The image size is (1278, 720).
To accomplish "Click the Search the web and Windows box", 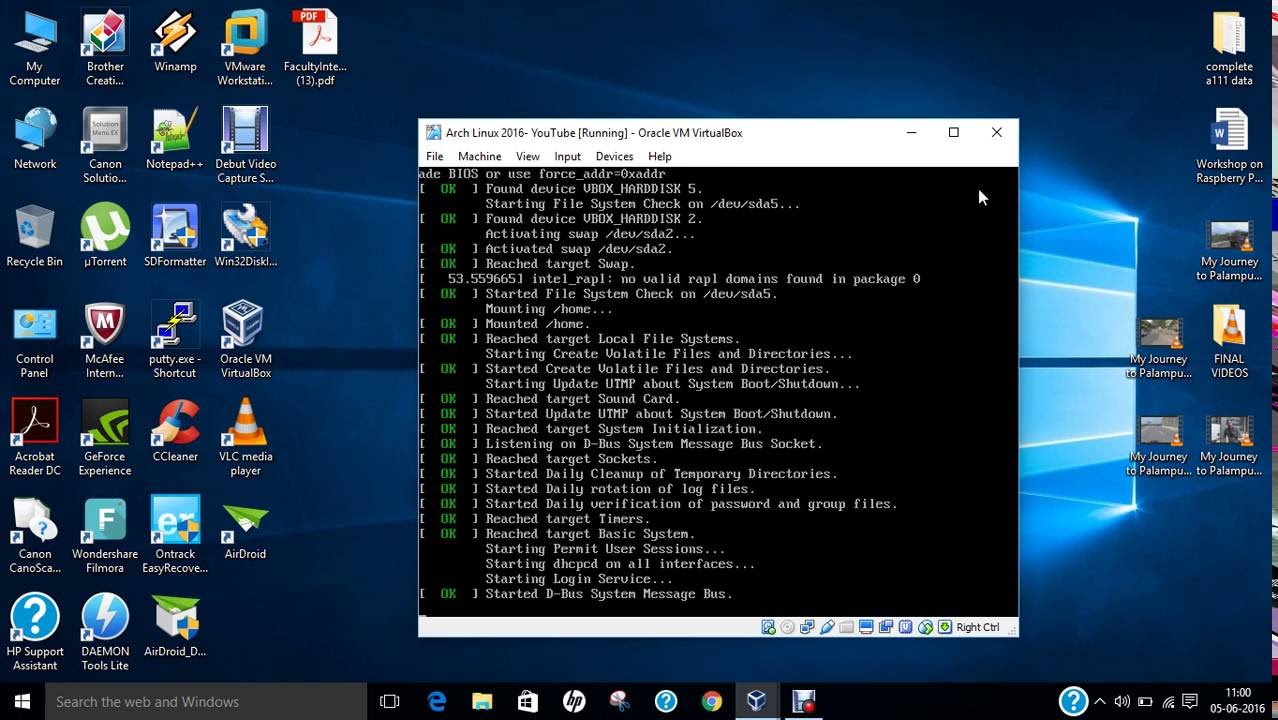I will pyautogui.click(x=206, y=702).
